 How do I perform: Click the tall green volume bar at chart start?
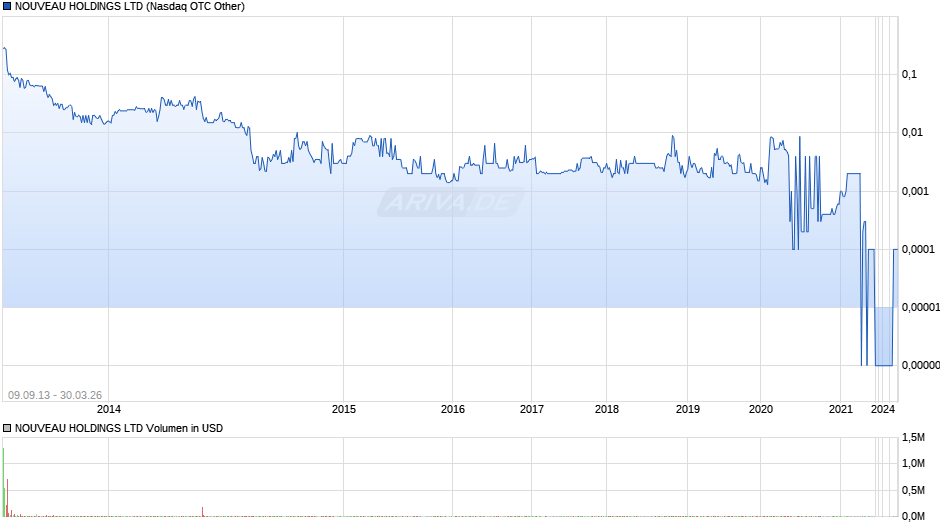[x=4, y=482]
